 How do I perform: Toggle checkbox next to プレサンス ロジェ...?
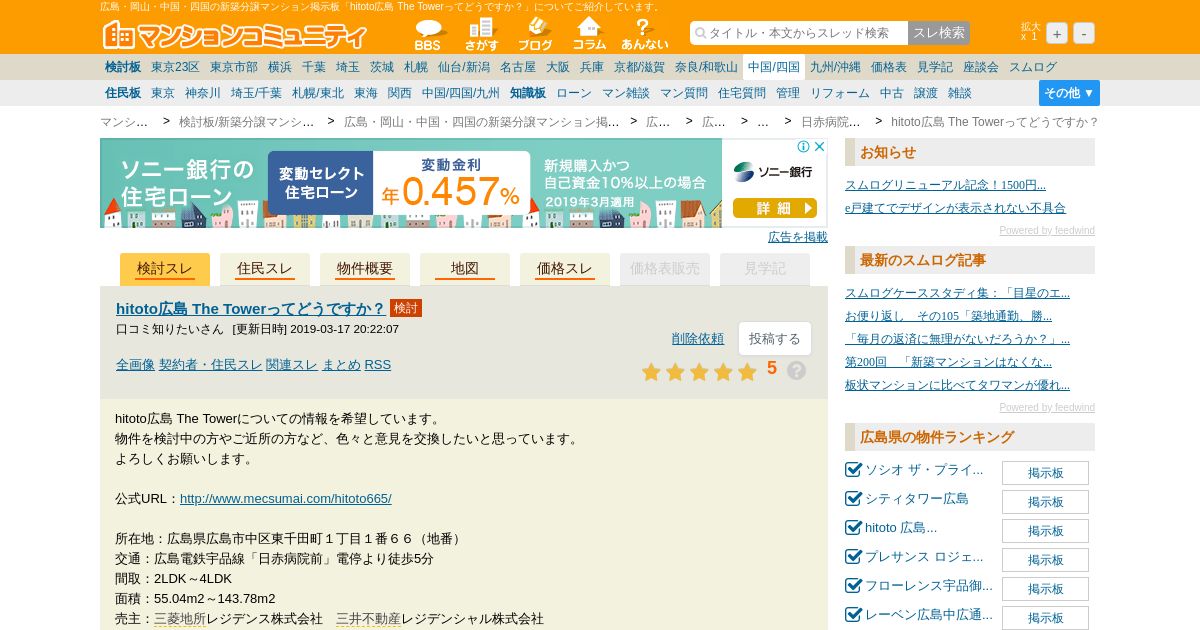pyautogui.click(x=853, y=556)
